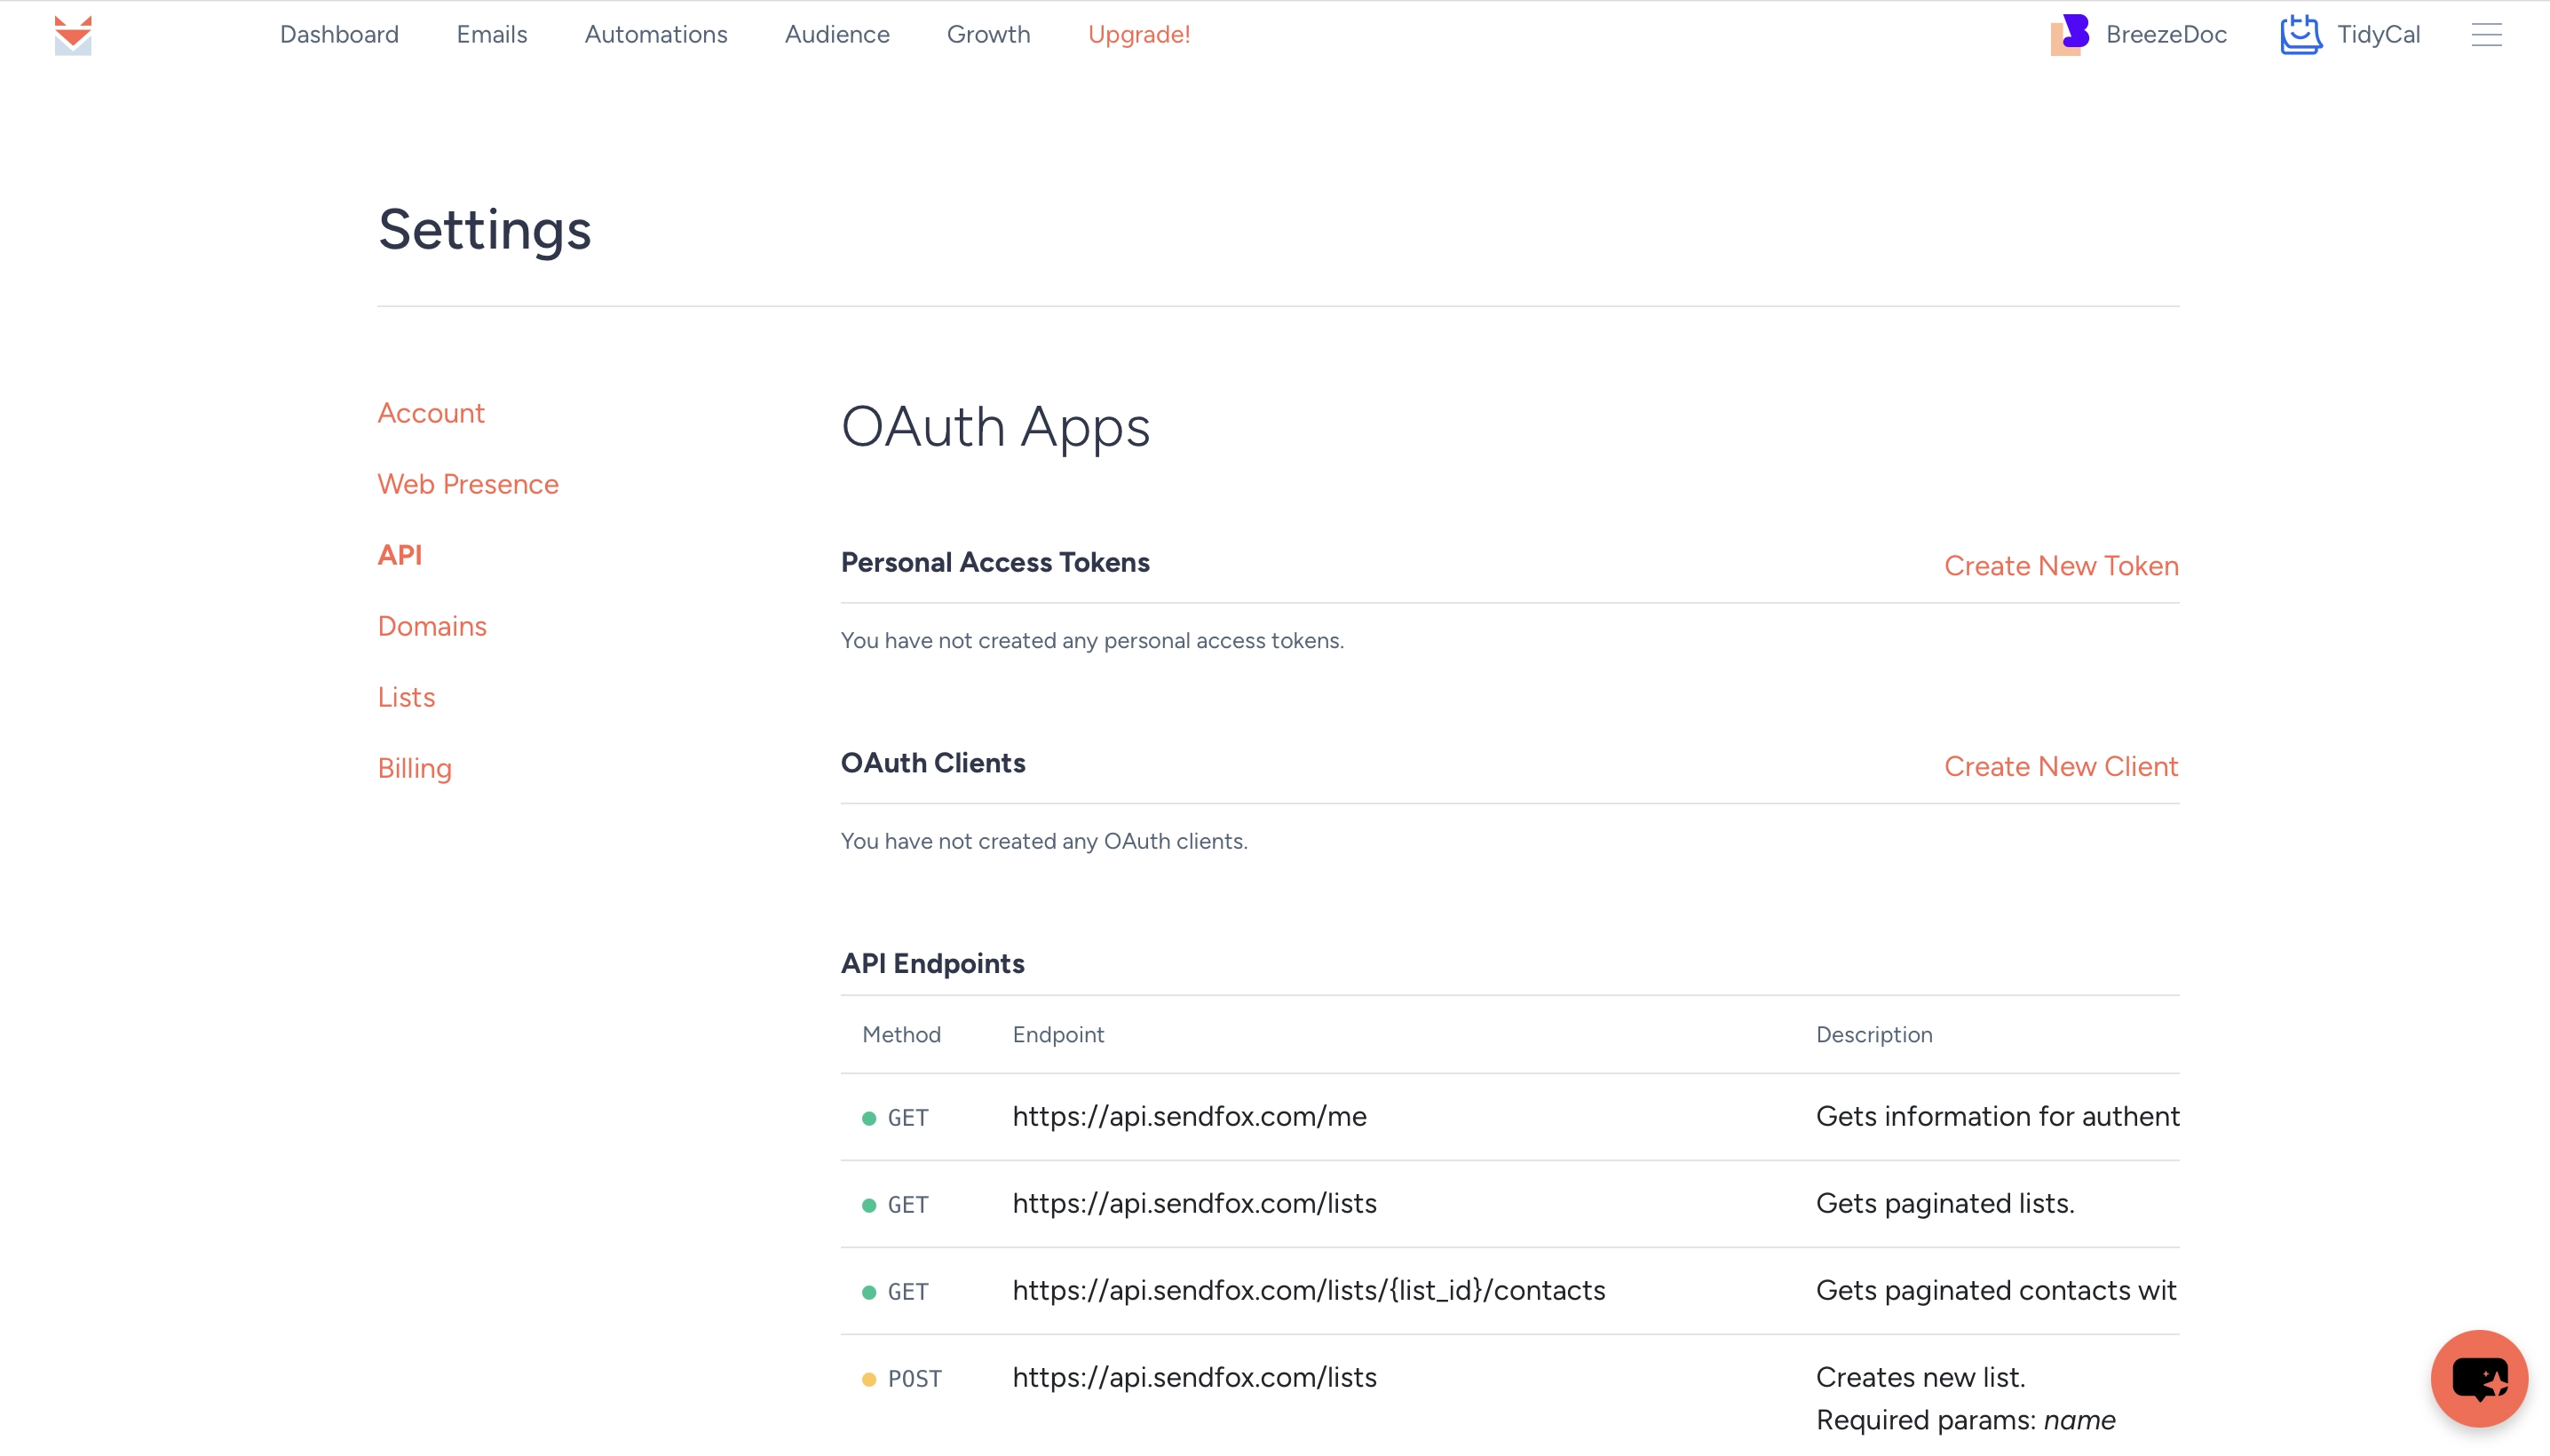Click the Upgrade! link
This screenshot has height=1456, width=2550.
[x=1139, y=35]
